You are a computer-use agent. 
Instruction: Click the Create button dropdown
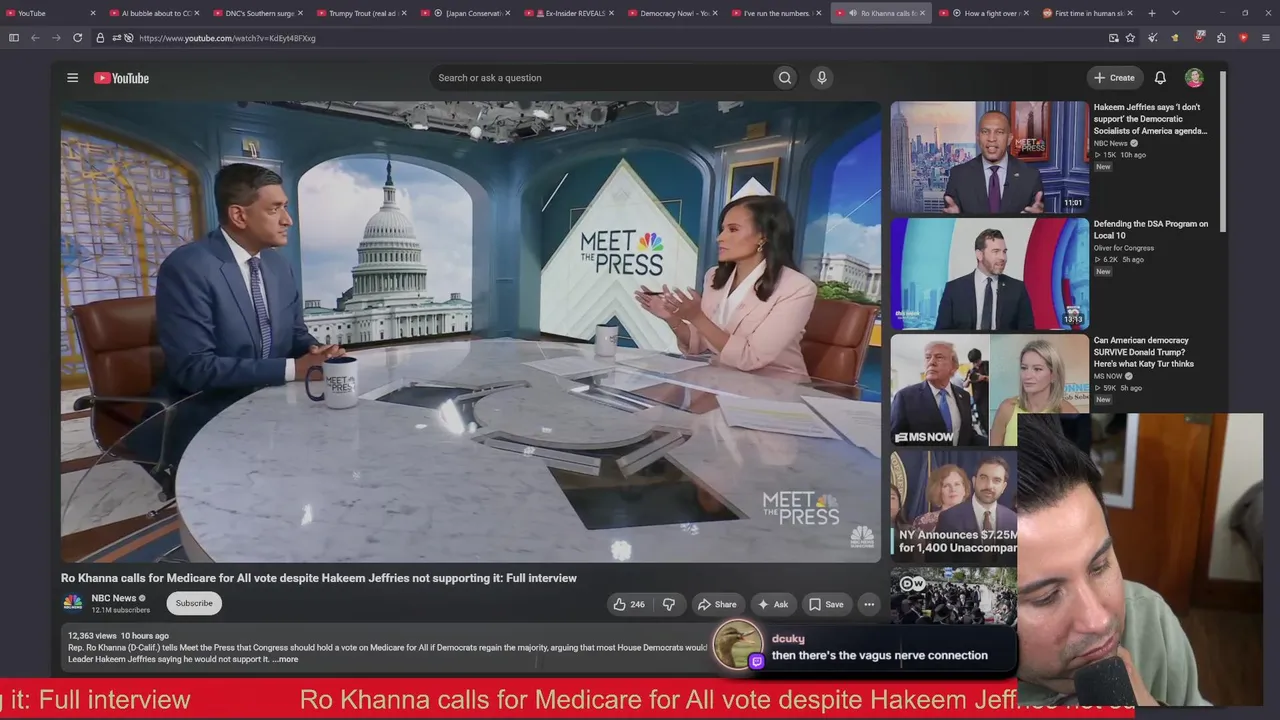1115,78
